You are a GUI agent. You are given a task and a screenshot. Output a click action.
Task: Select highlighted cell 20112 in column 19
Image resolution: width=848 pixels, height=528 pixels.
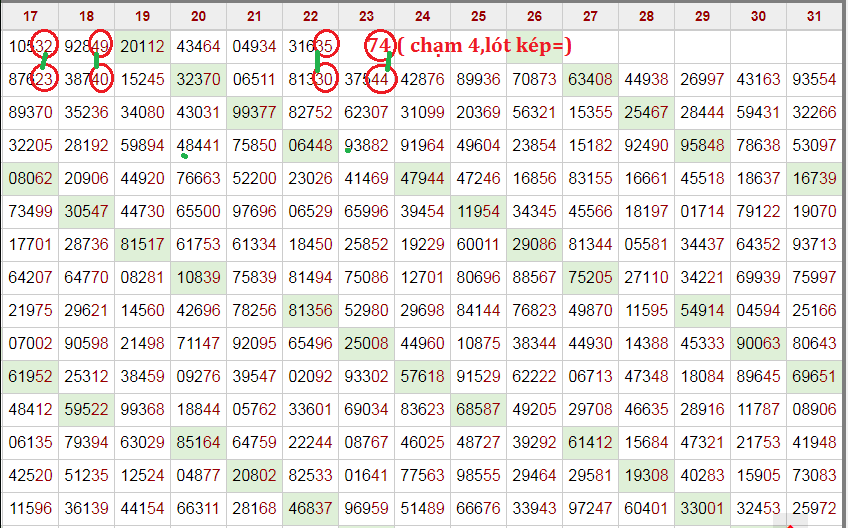click(142, 47)
